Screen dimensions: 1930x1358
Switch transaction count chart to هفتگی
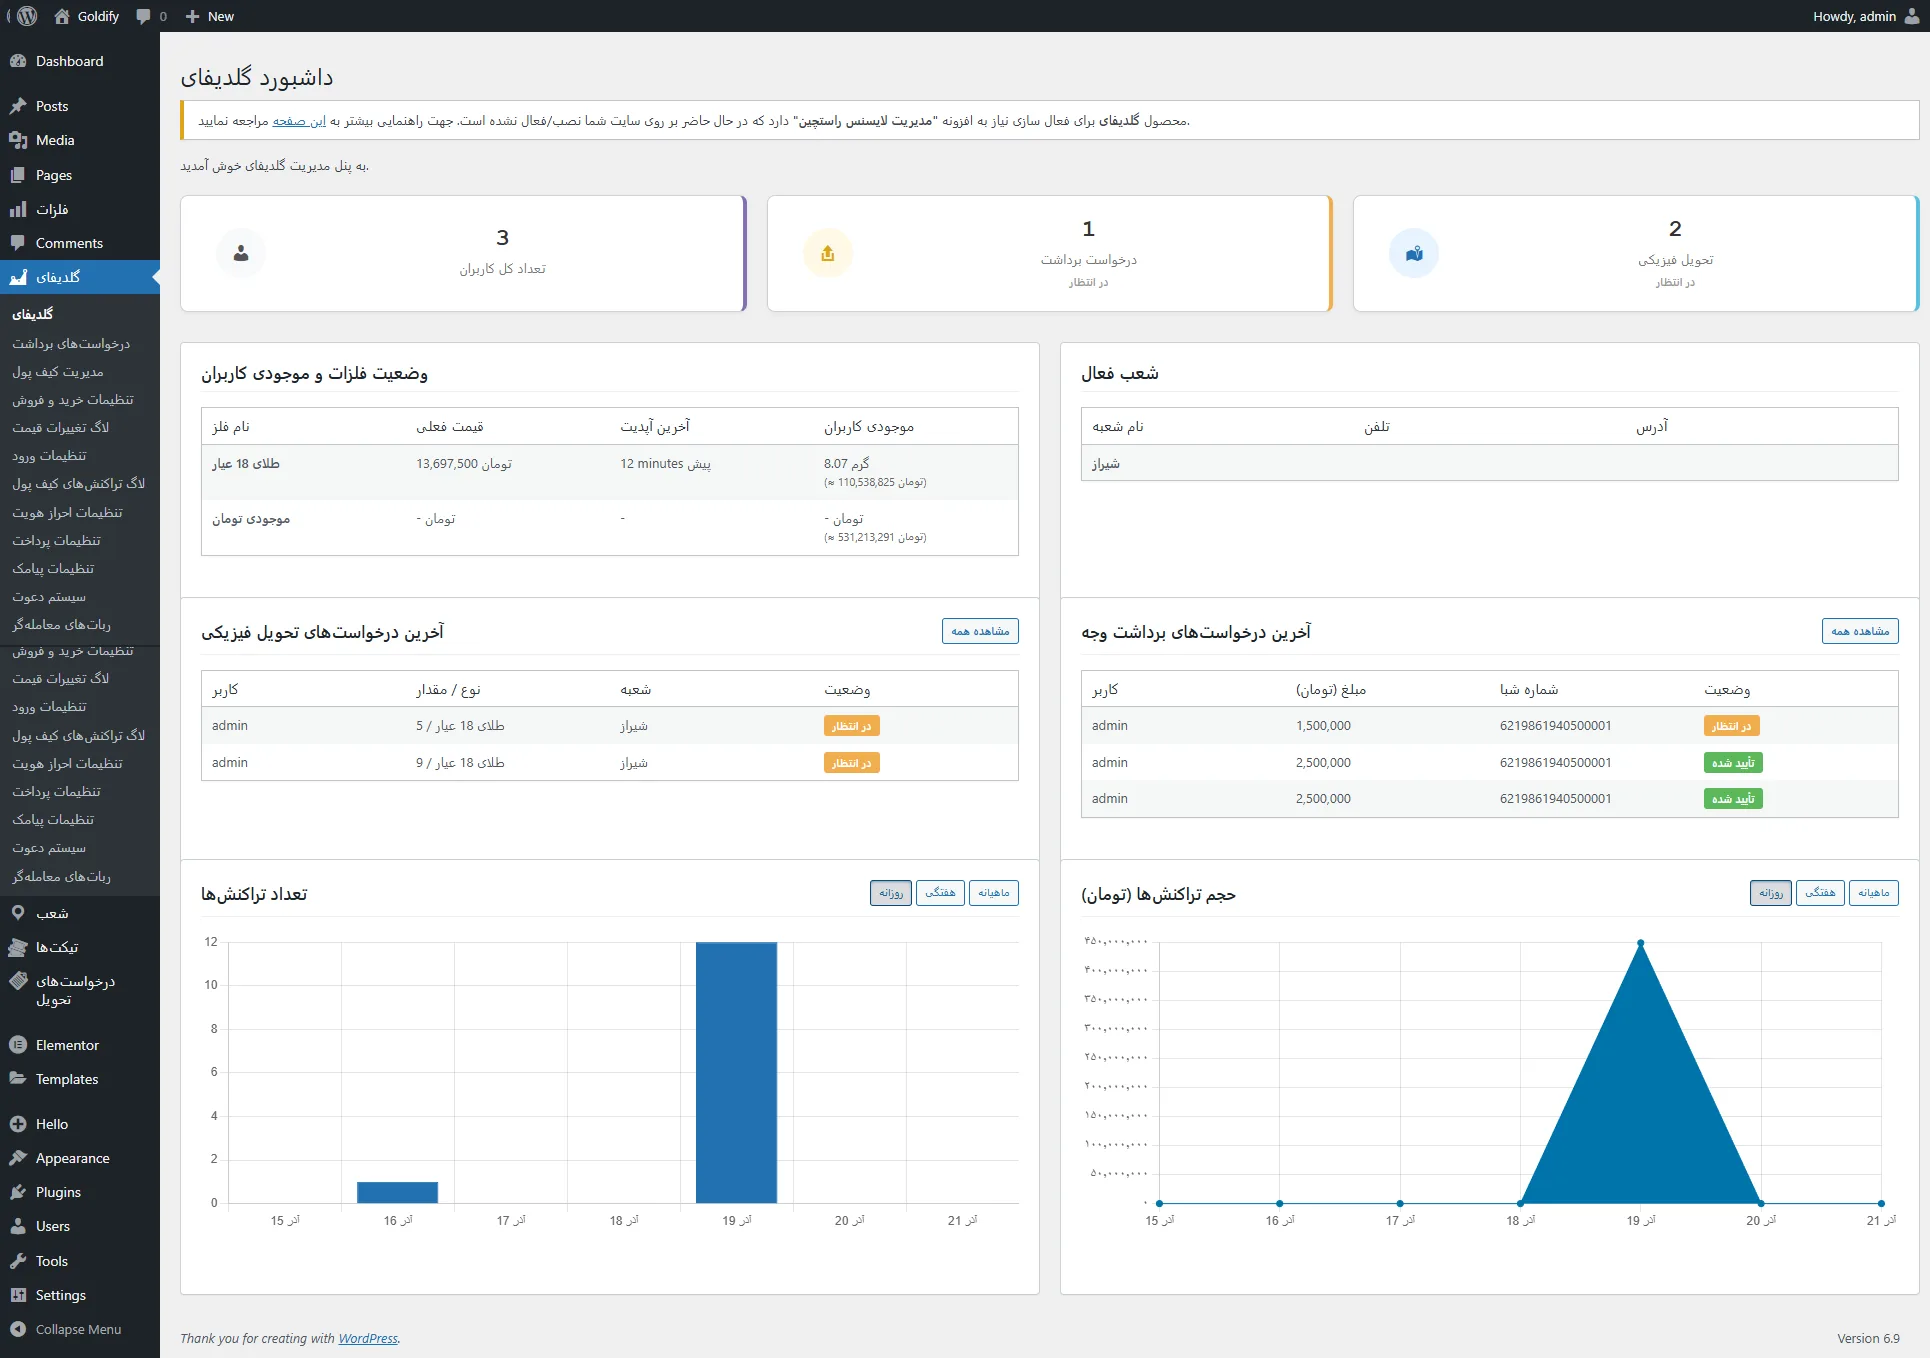(x=940, y=893)
